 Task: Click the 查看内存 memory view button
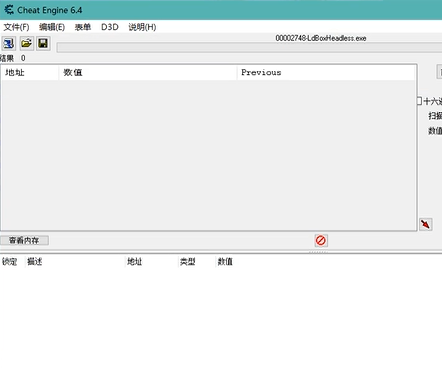pyautogui.click(x=24, y=240)
